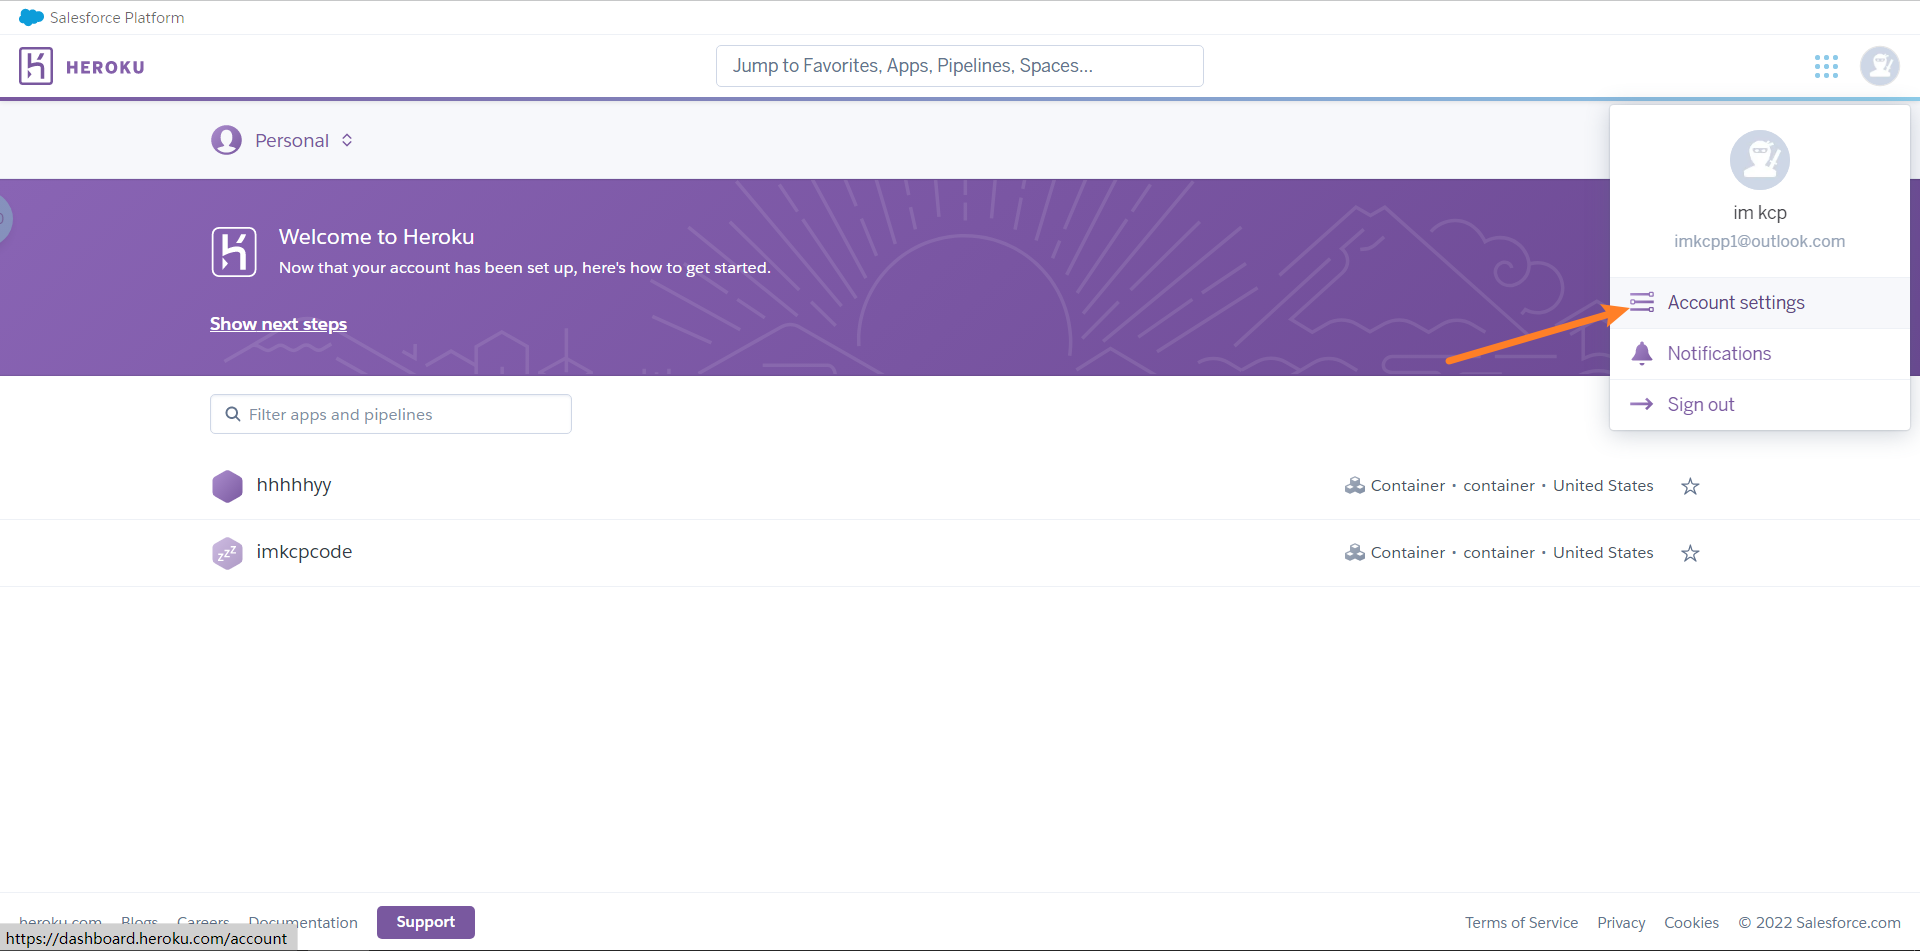Open Account settings from user menu

click(x=1735, y=303)
